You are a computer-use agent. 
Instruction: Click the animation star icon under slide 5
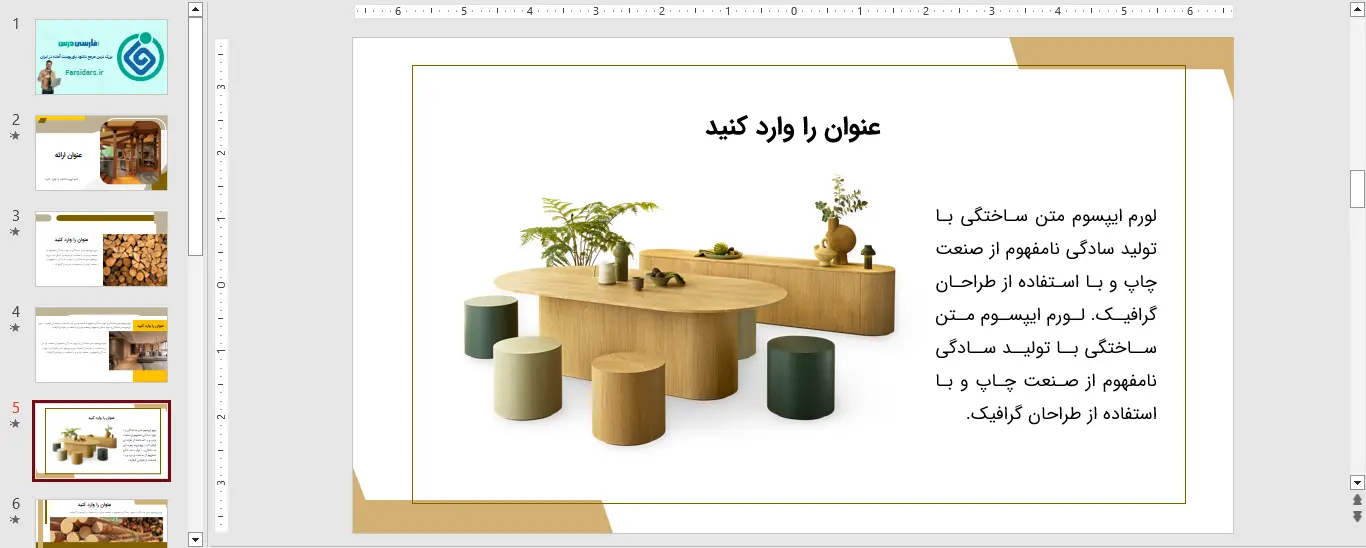[x=15, y=424]
